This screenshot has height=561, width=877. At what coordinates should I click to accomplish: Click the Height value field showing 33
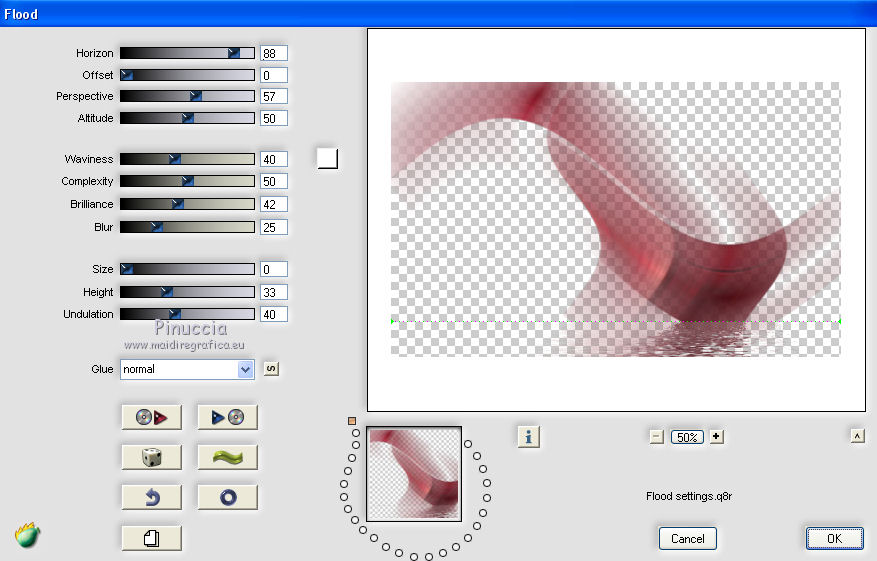click(x=274, y=292)
